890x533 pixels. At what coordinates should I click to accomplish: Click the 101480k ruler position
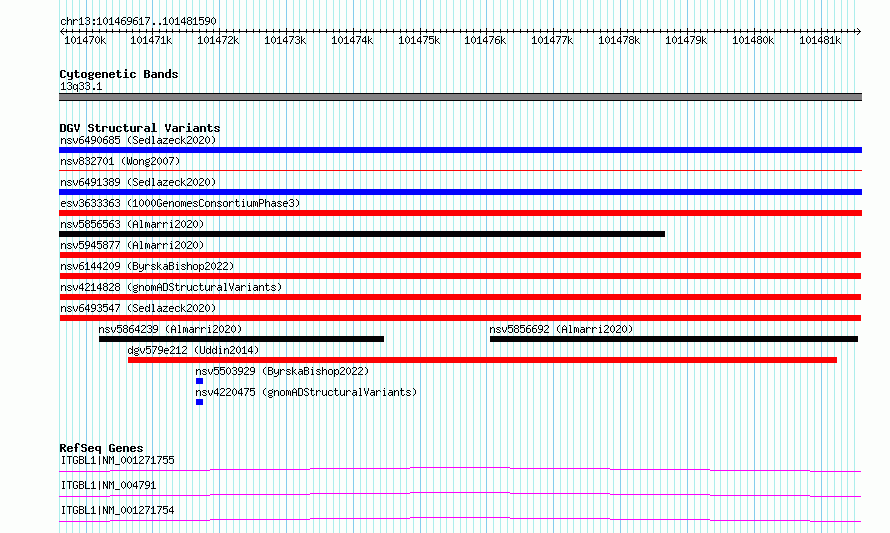(753, 40)
